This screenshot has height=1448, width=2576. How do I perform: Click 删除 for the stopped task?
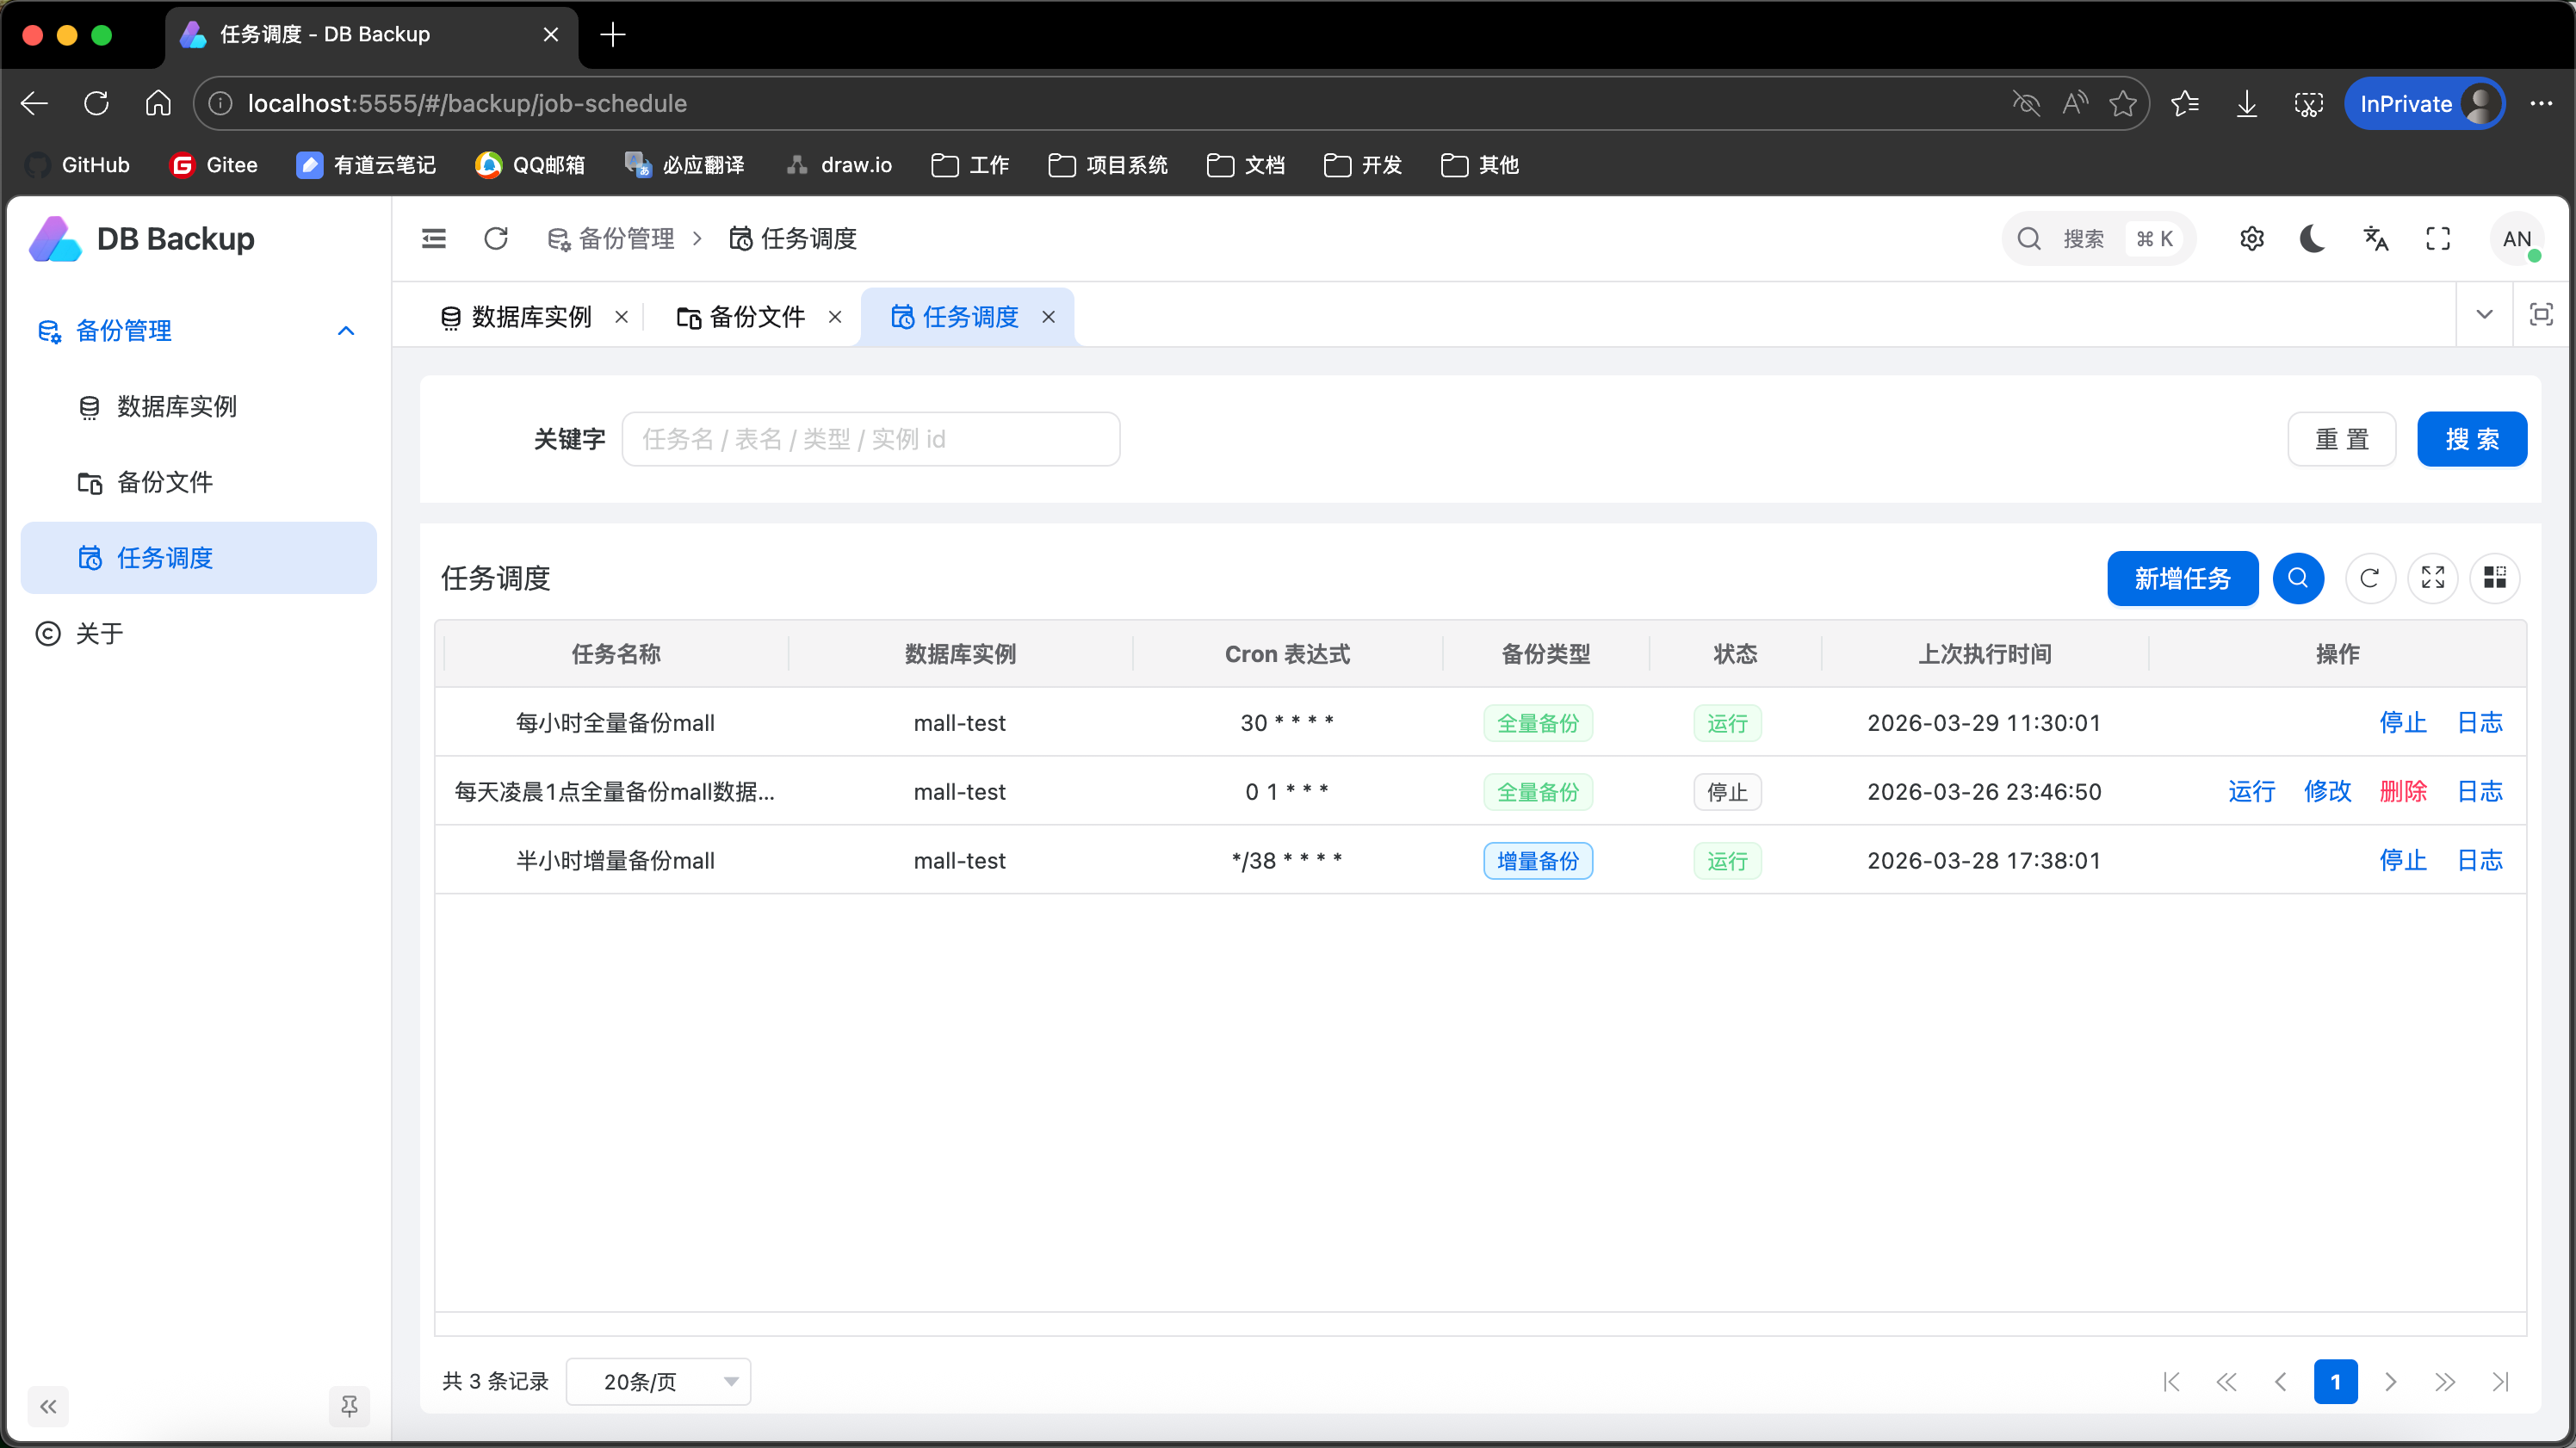pyautogui.click(x=2403, y=791)
